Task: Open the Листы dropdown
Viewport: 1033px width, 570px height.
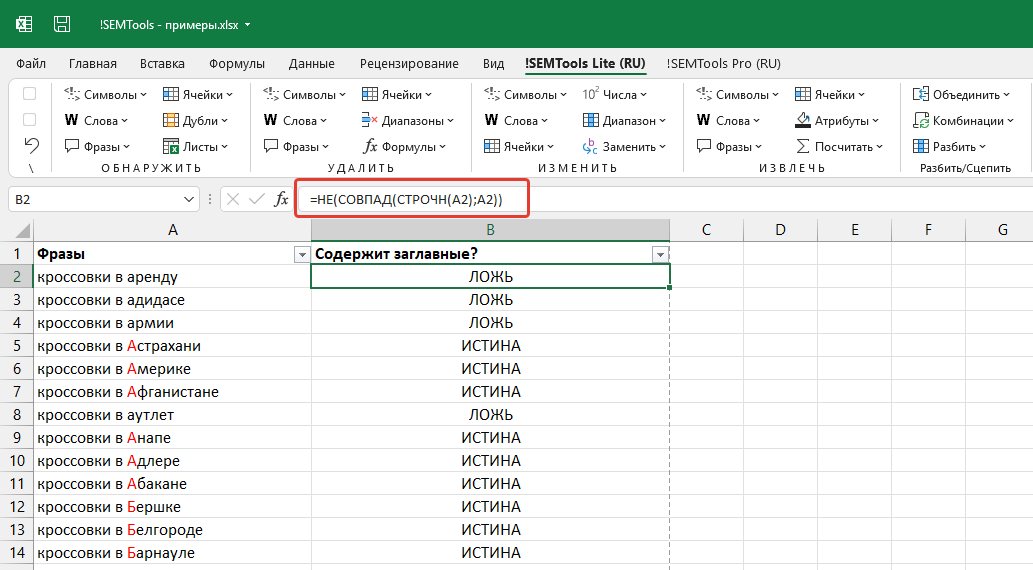Action: coord(195,146)
